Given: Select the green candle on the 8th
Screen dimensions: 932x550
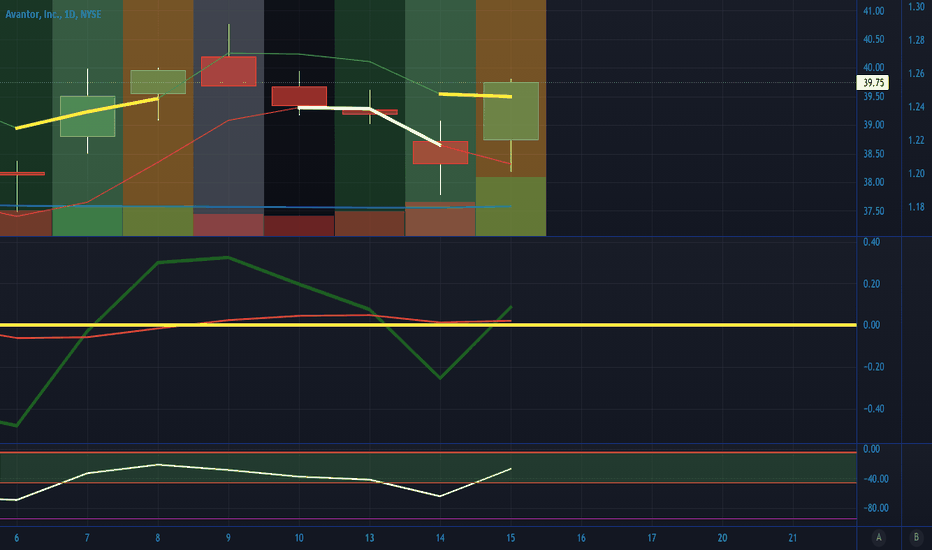Looking at the screenshot, I should pyautogui.click(x=158, y=82).
